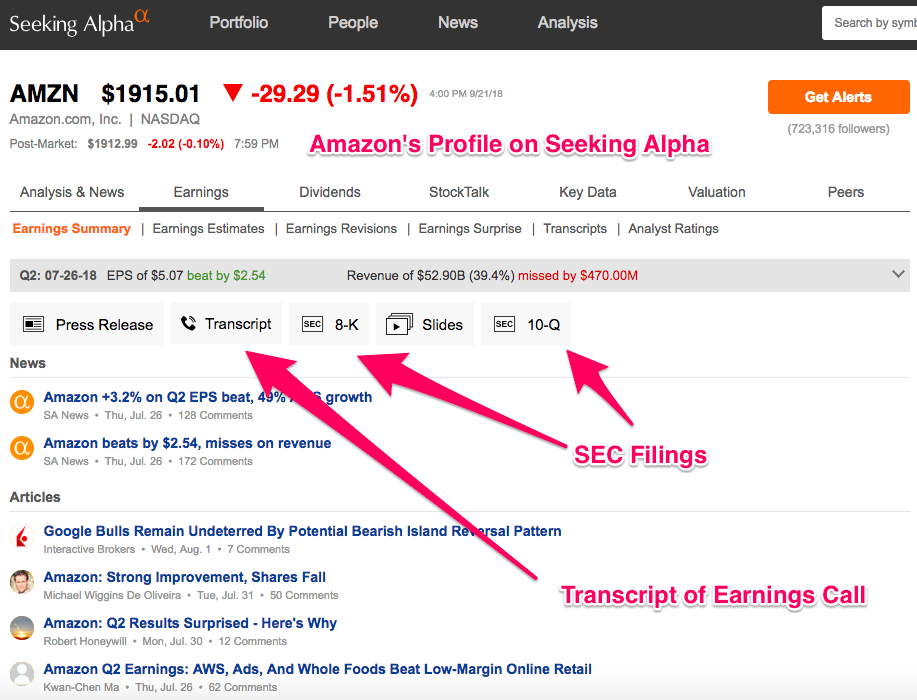Image resolution: width=917 pixels, height=700 pixels.
Task: Click '128 Comments' on first news item
Action: (215, 415)
